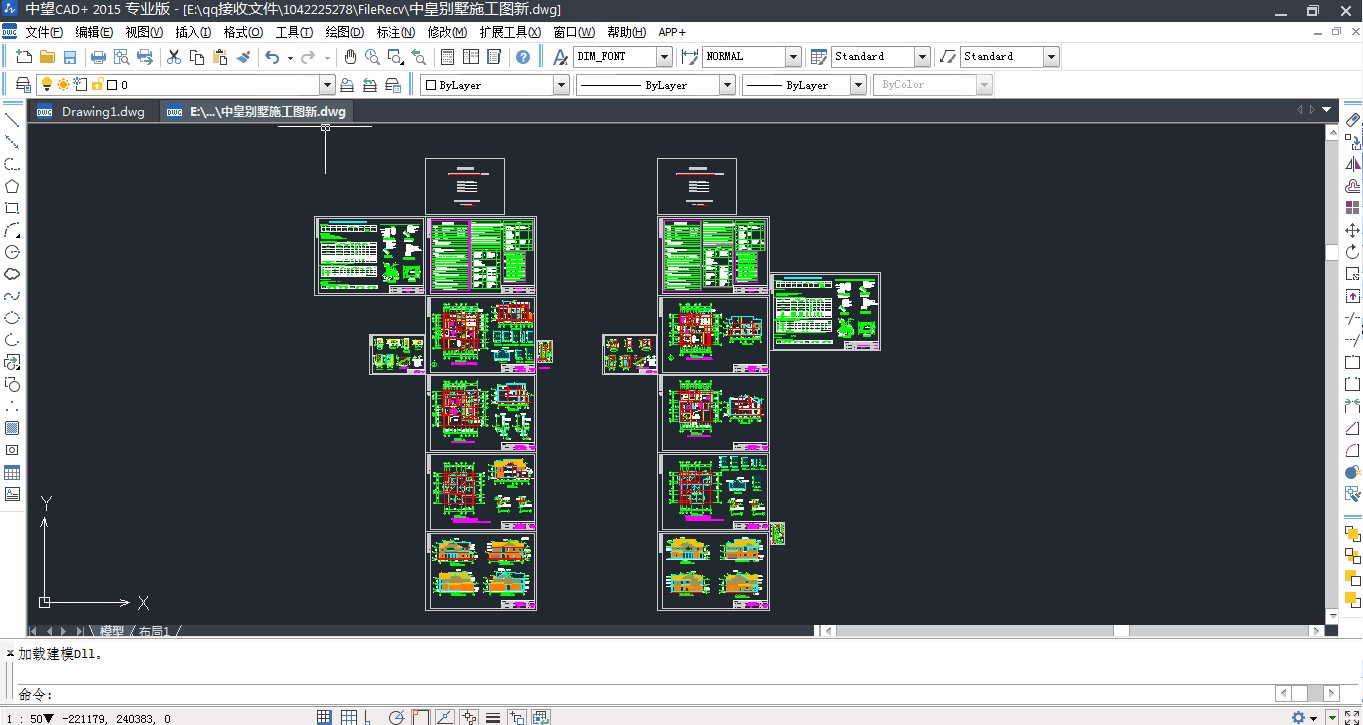Open the Layer Properties Manager icon

pyautogui.click(x=23, y=85)
